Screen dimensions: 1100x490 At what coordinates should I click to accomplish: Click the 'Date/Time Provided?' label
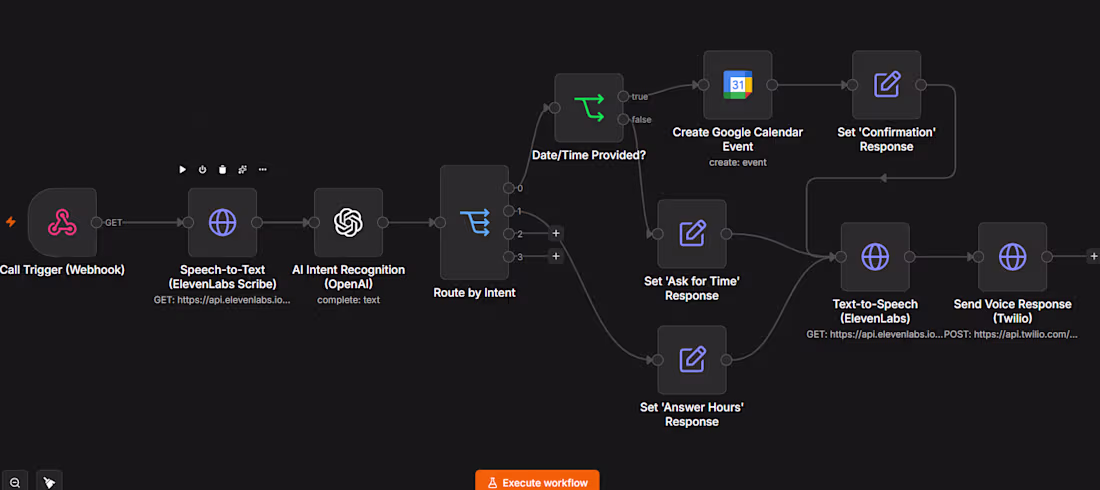pos(589,155)
